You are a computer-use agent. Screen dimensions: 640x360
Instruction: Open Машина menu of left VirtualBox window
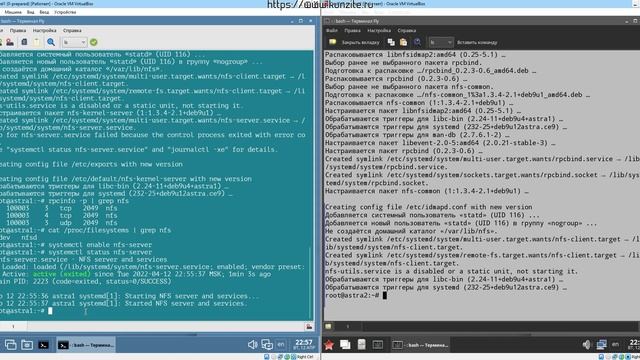point(13,12)
